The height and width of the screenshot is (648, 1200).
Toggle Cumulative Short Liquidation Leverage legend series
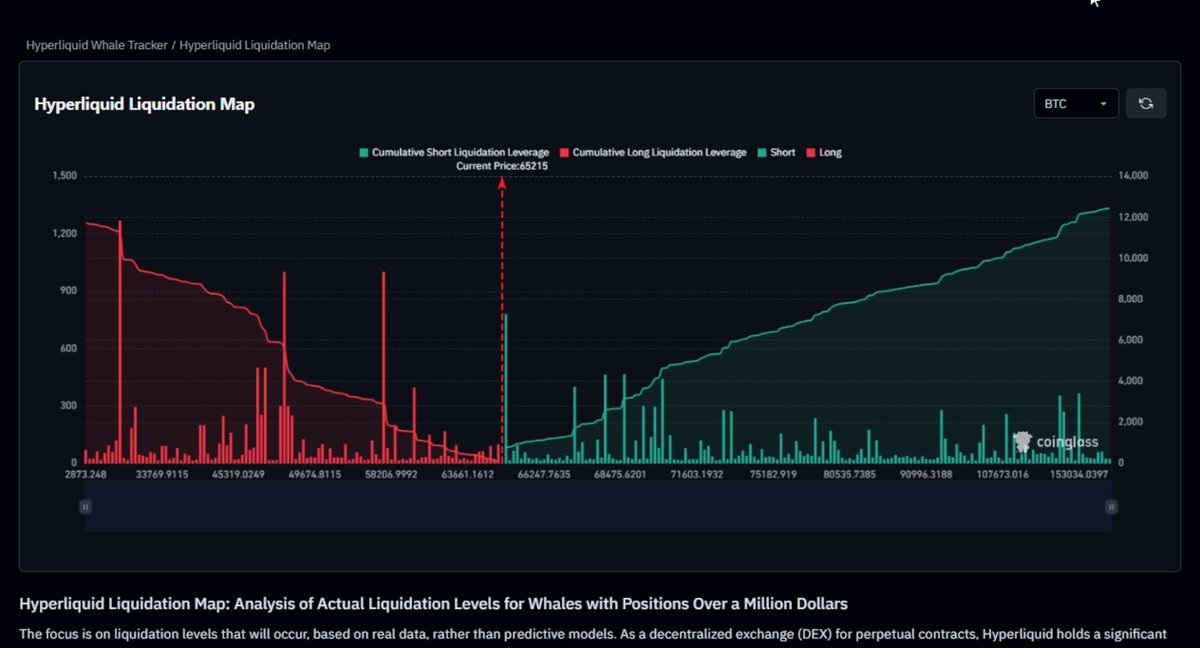click(x=453, y=153)
